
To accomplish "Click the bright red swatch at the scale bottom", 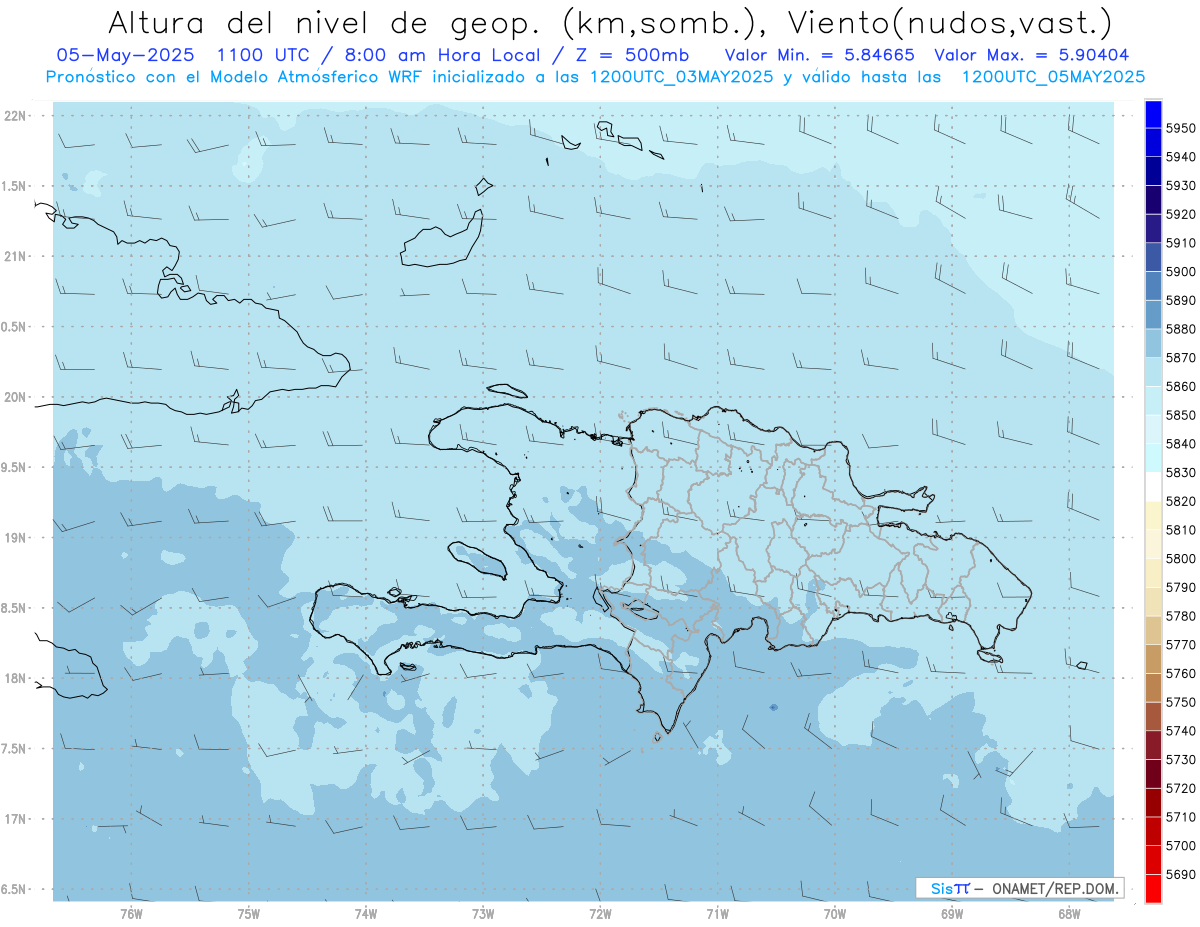I will [x=1153, y=889].
